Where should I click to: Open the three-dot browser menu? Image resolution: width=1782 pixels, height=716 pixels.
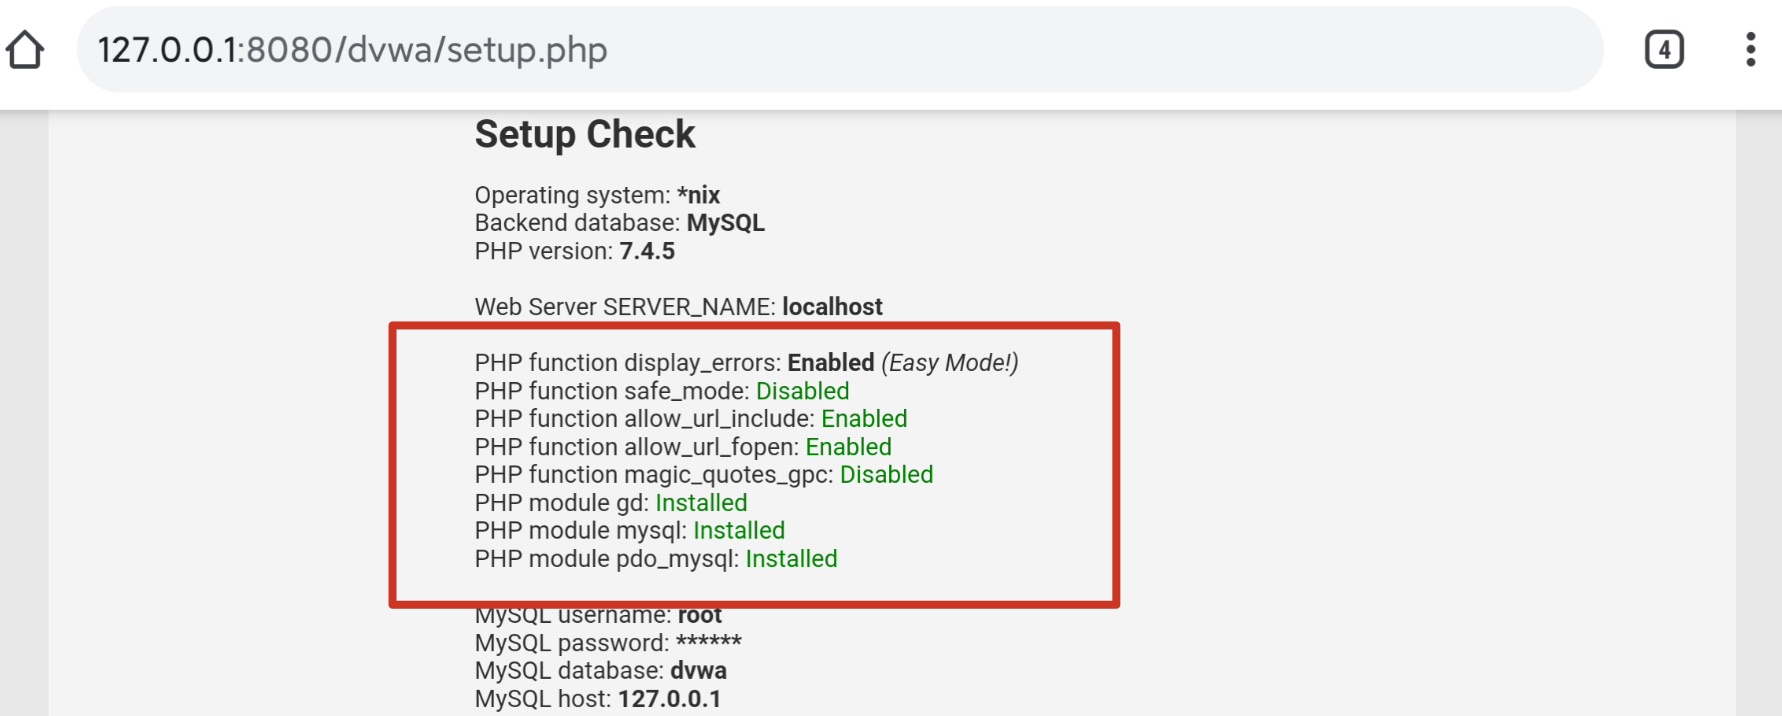tap(1750, 49)
